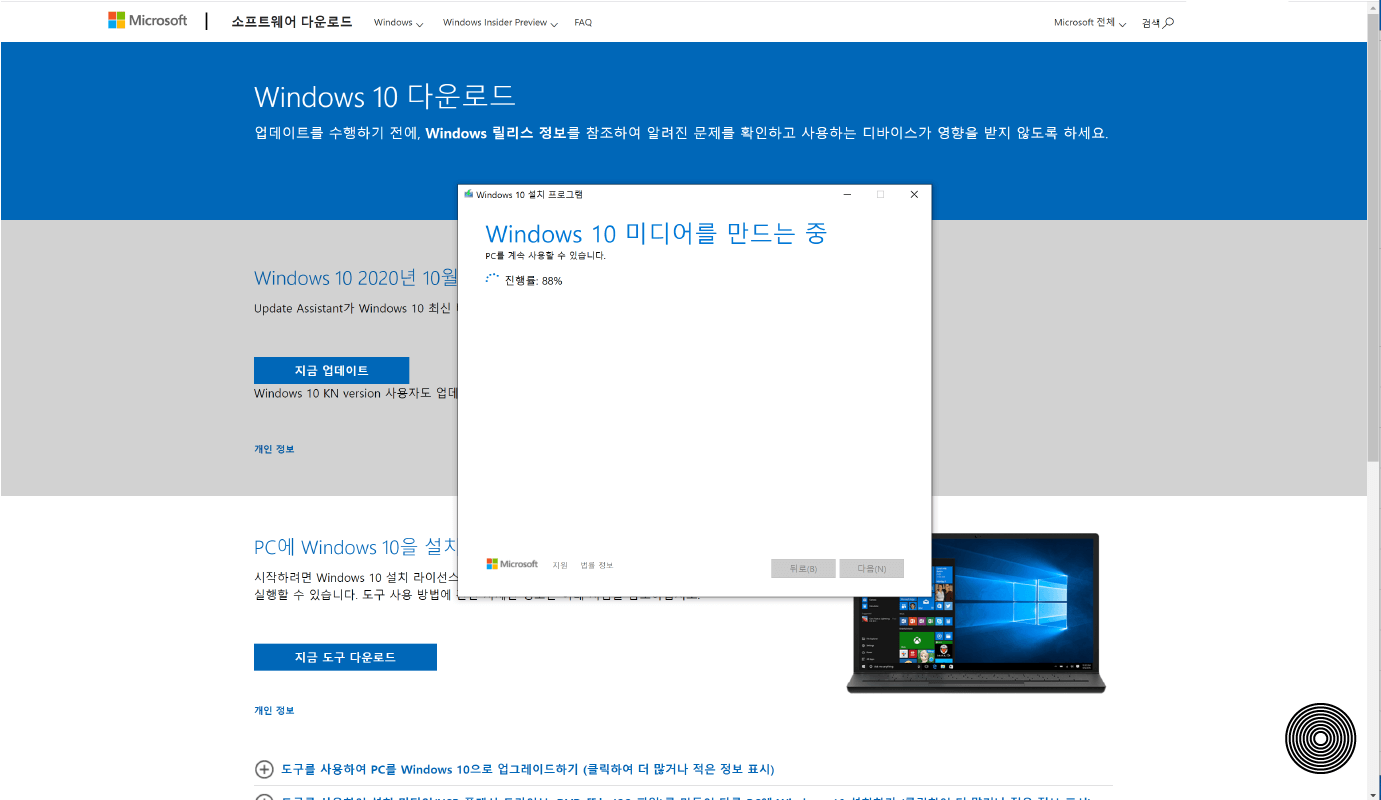Click the disabled 뒤로(B) button
The height and width of the screenshot is (800, 1381).
click(x=803, y=568)
